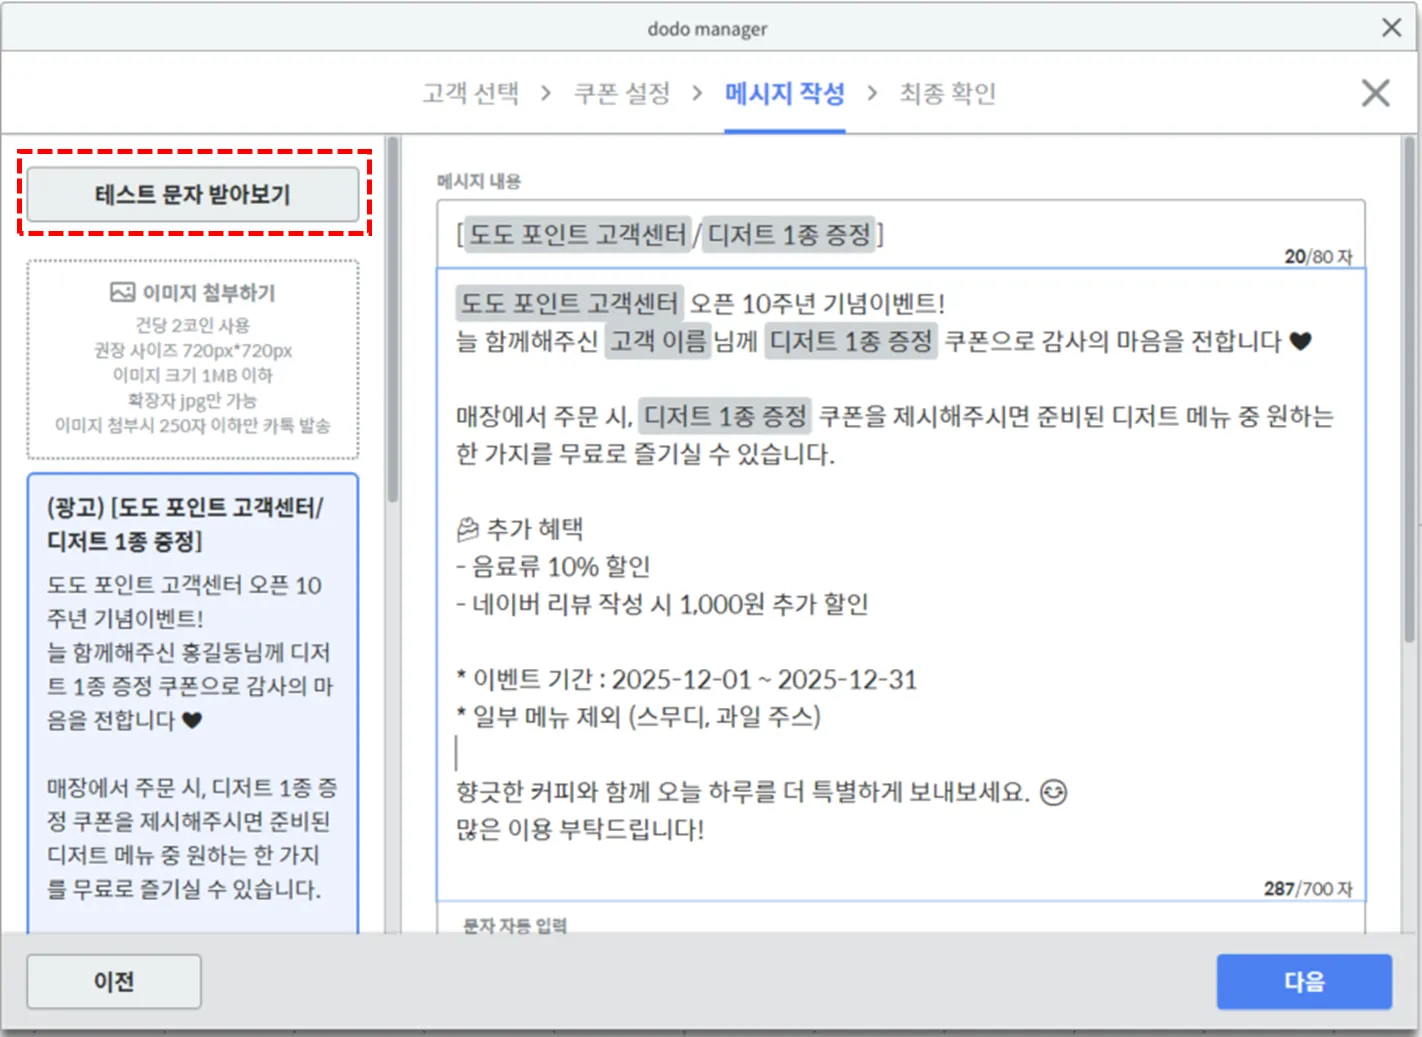This screenshot has width=1422, height=1037.
Task: Go to the 고객 선택 step
Action: pos(470,93)
